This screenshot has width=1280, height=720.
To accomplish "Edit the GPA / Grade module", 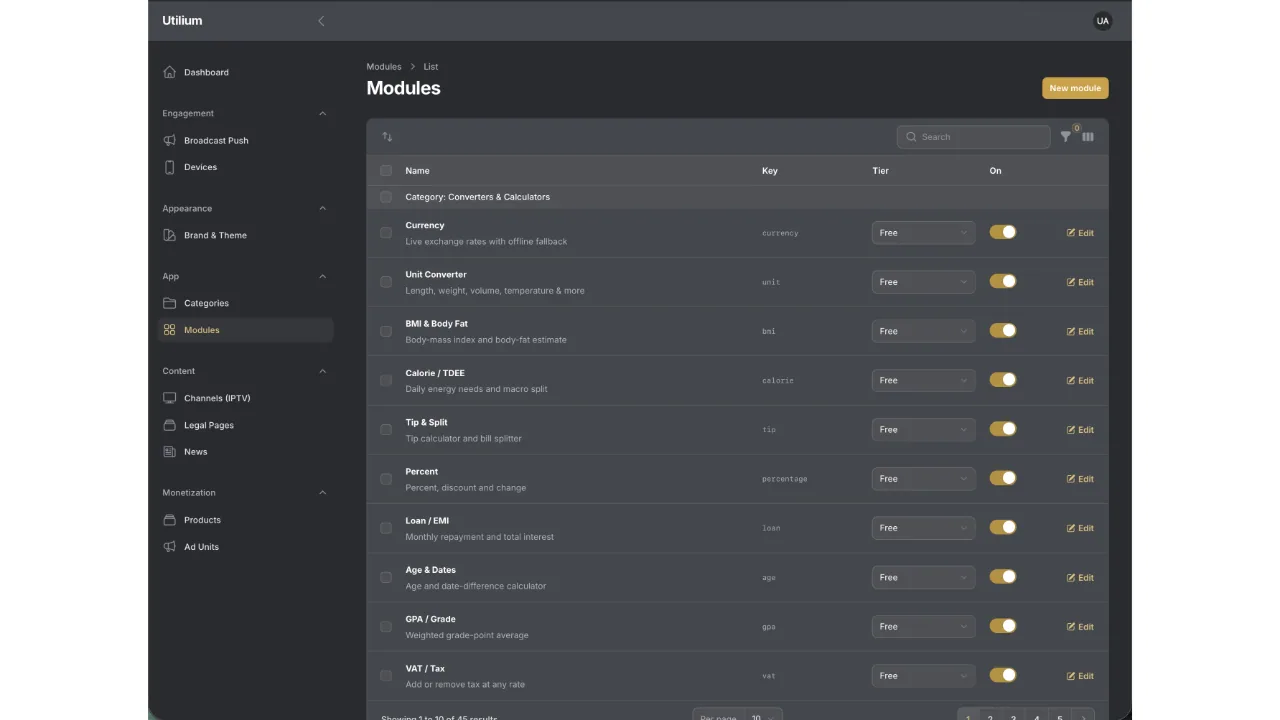I will tap(1080, 627).
